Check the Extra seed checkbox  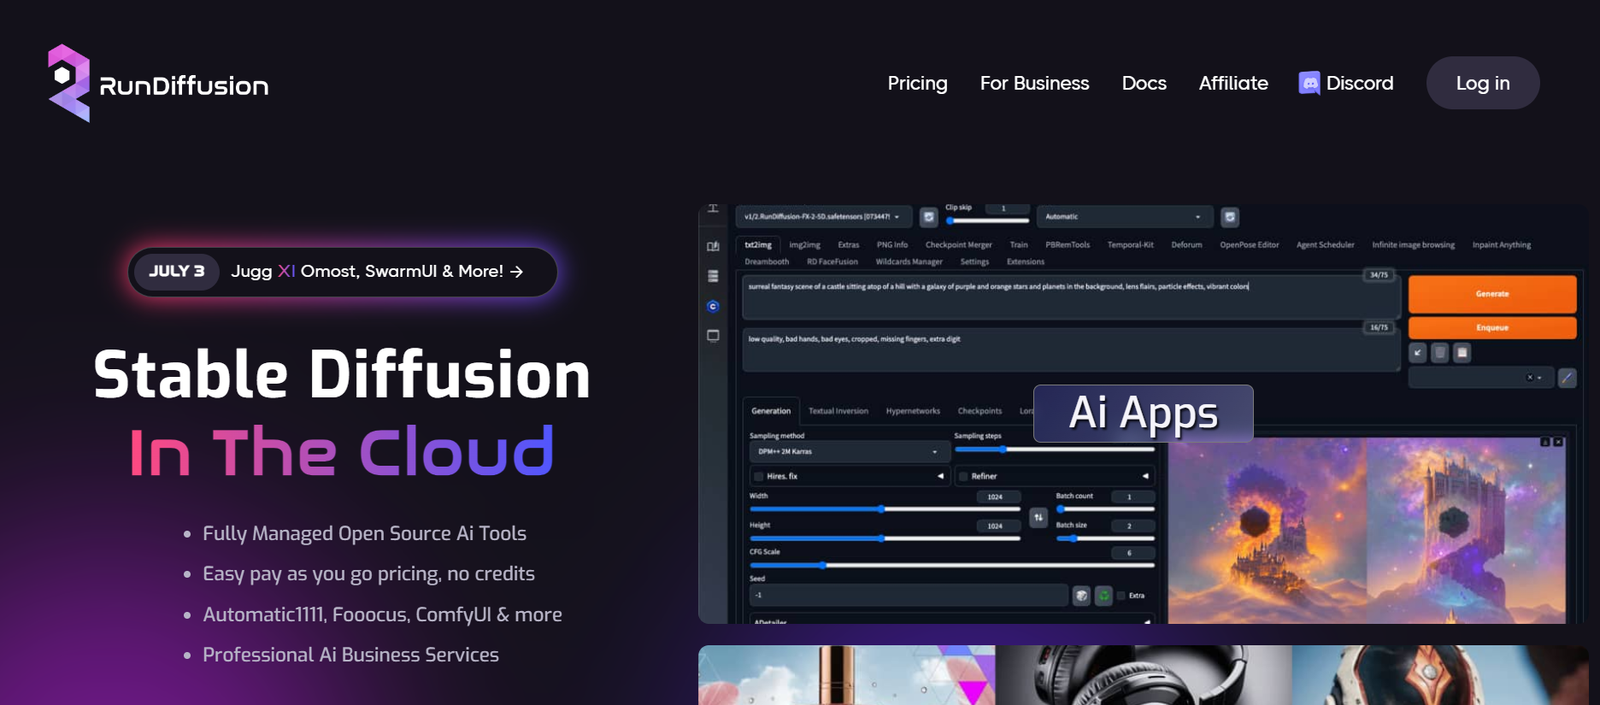(1121, 595)
